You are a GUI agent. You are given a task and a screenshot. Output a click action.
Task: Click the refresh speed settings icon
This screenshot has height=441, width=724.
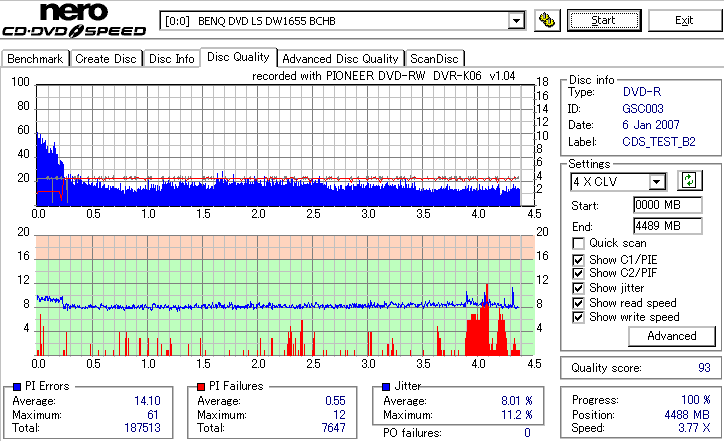[689, 180]
